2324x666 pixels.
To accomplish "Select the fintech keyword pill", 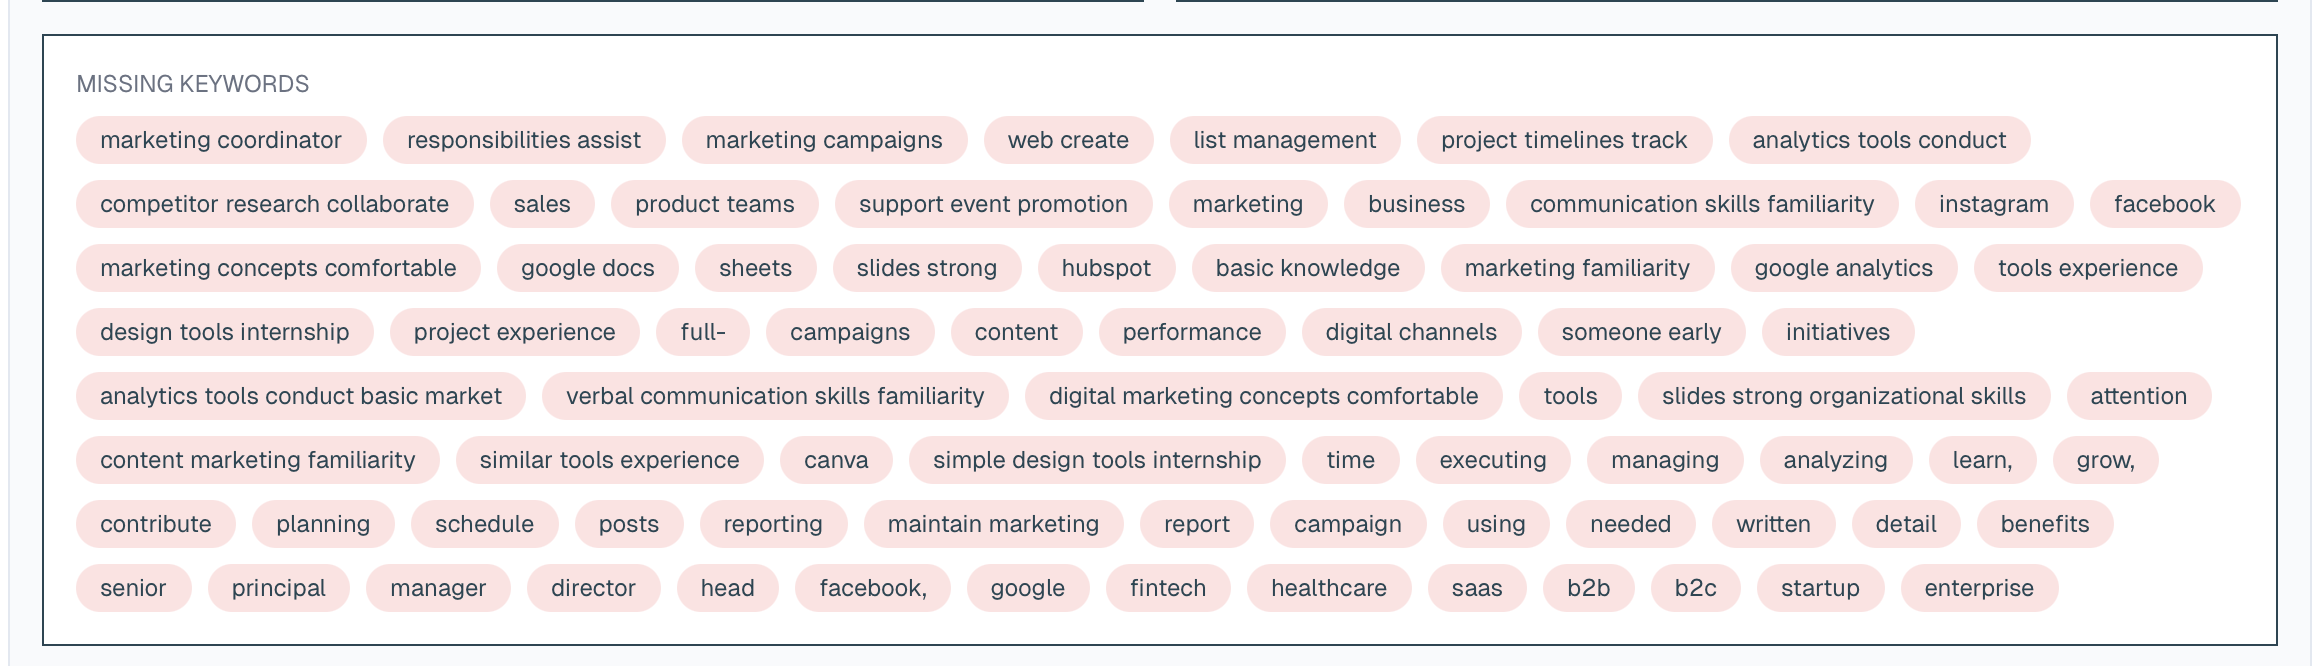I will [x=1168, y=588].
